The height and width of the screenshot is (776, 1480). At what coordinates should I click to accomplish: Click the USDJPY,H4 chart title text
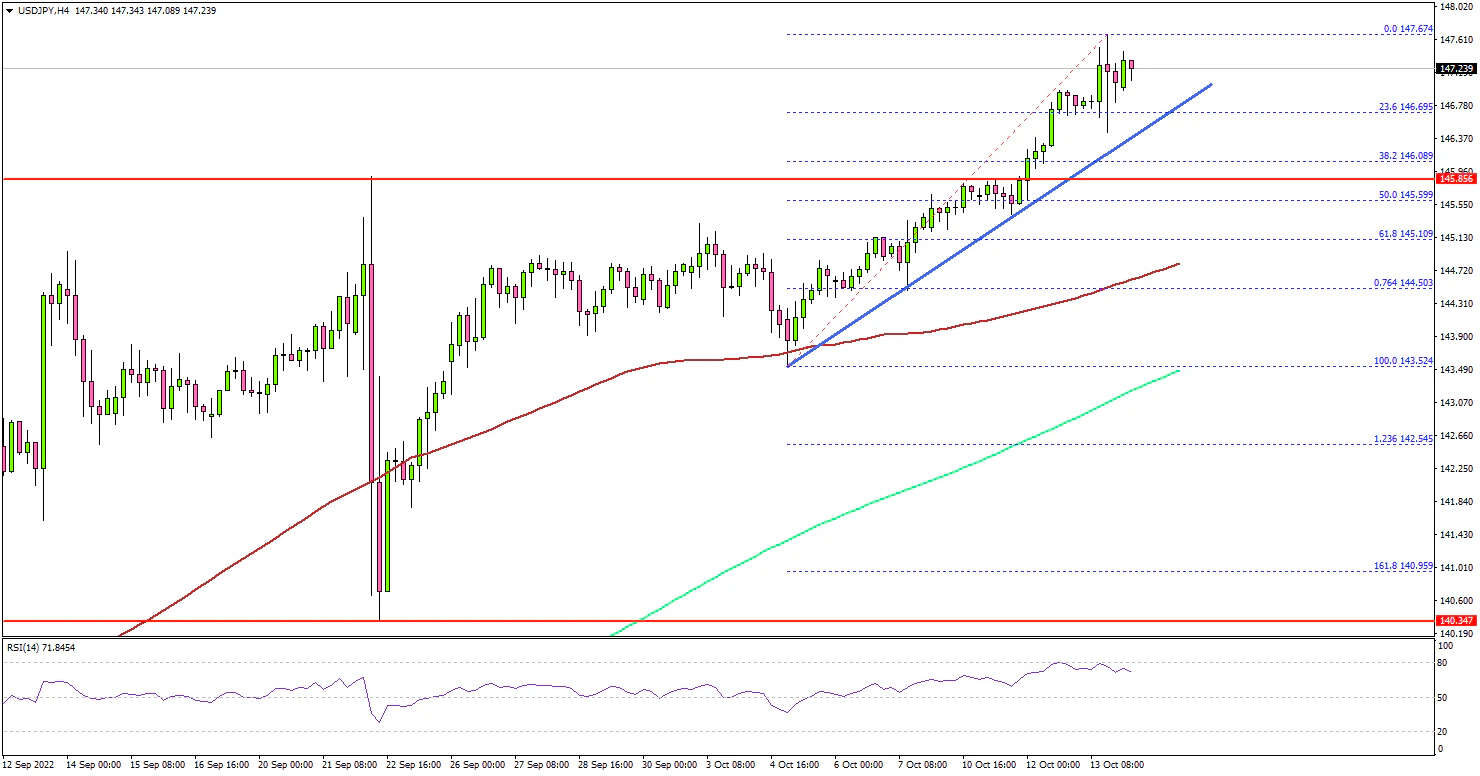[x=49, y=10]
